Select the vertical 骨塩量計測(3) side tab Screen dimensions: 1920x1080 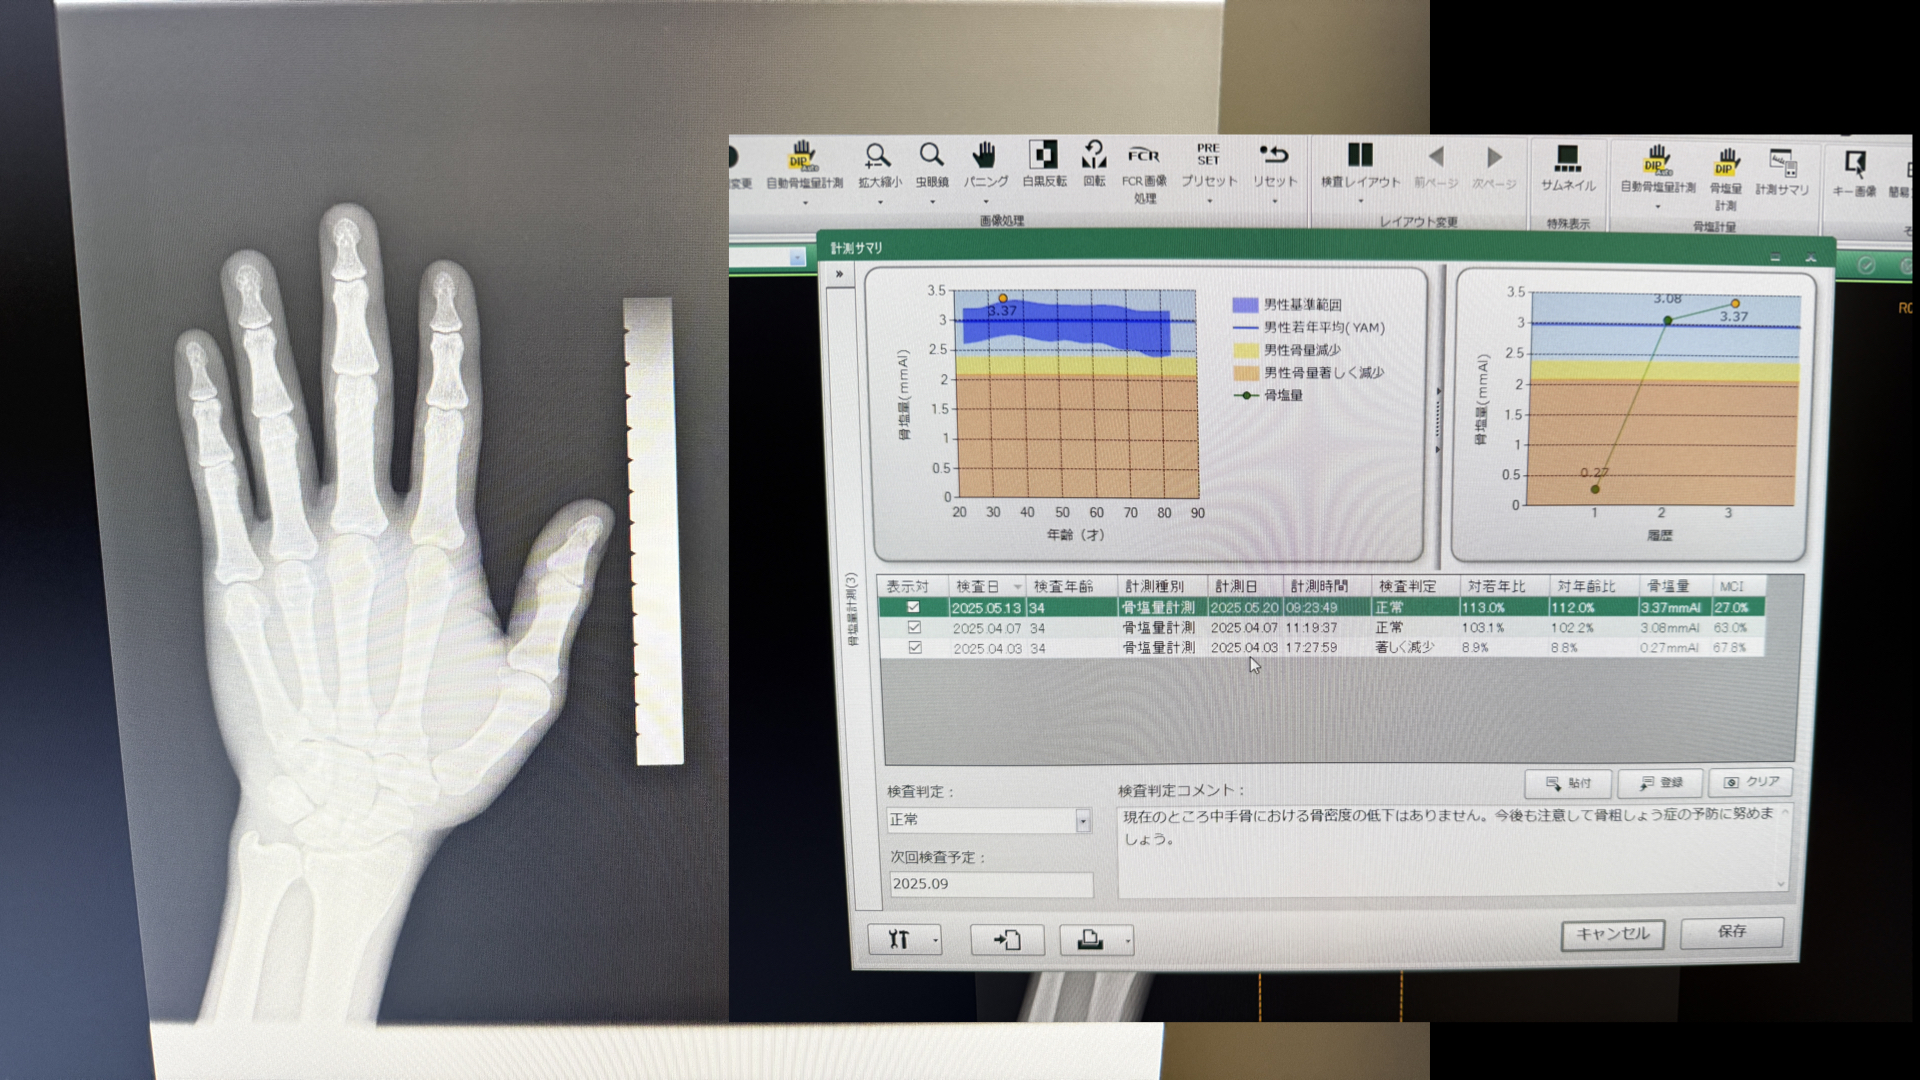click(x=852, y=610)
